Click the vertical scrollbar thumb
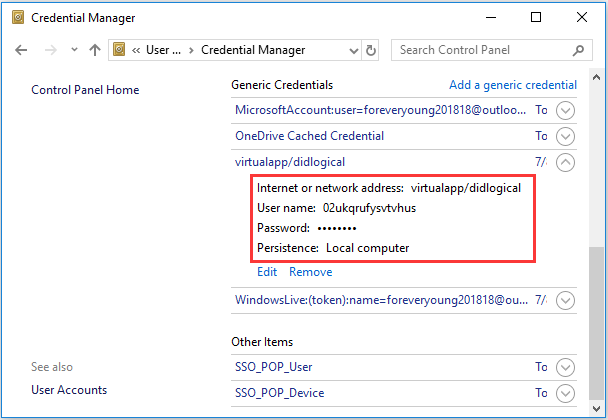 [596, 323]
